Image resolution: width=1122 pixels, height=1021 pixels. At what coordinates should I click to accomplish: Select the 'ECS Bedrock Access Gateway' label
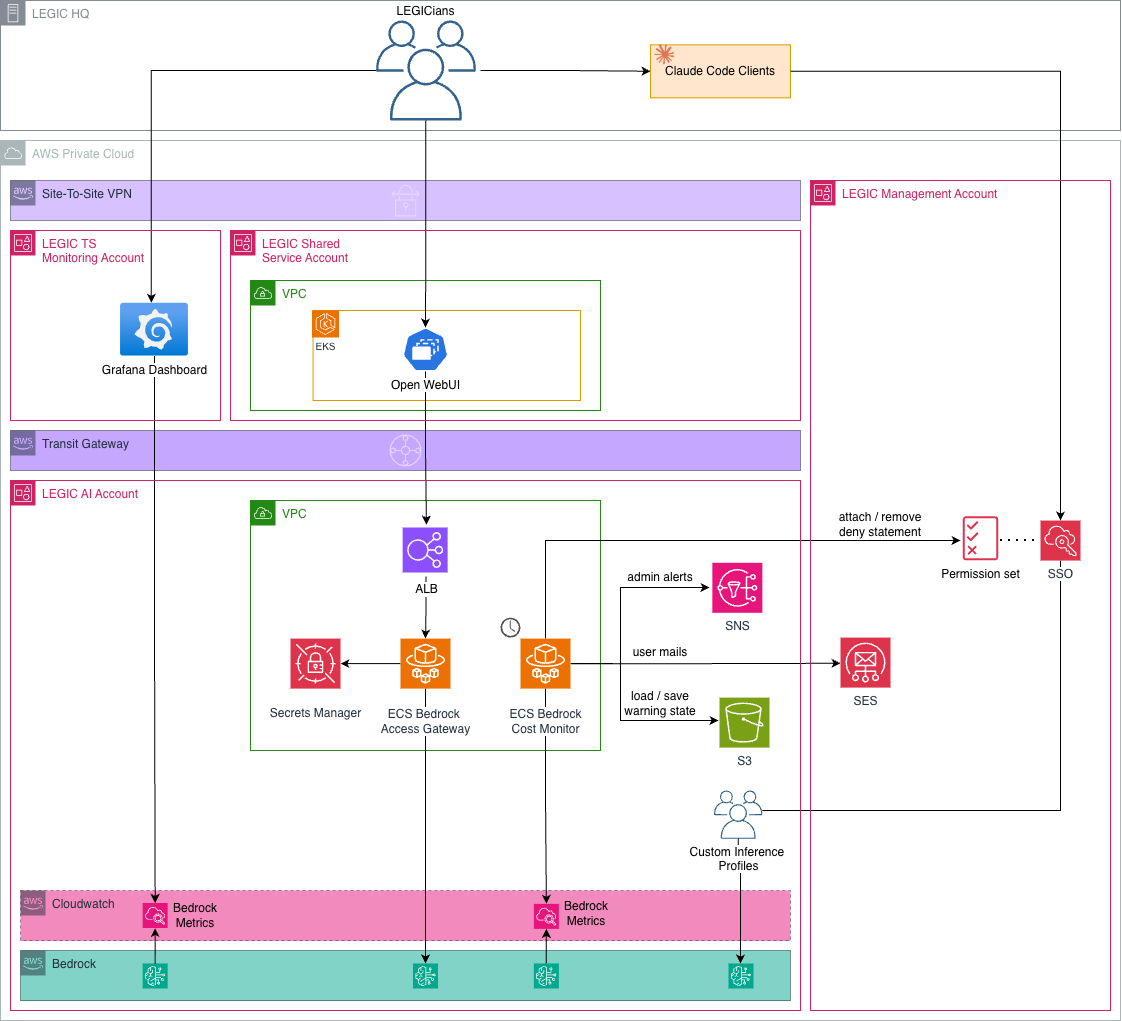[425, 721]
